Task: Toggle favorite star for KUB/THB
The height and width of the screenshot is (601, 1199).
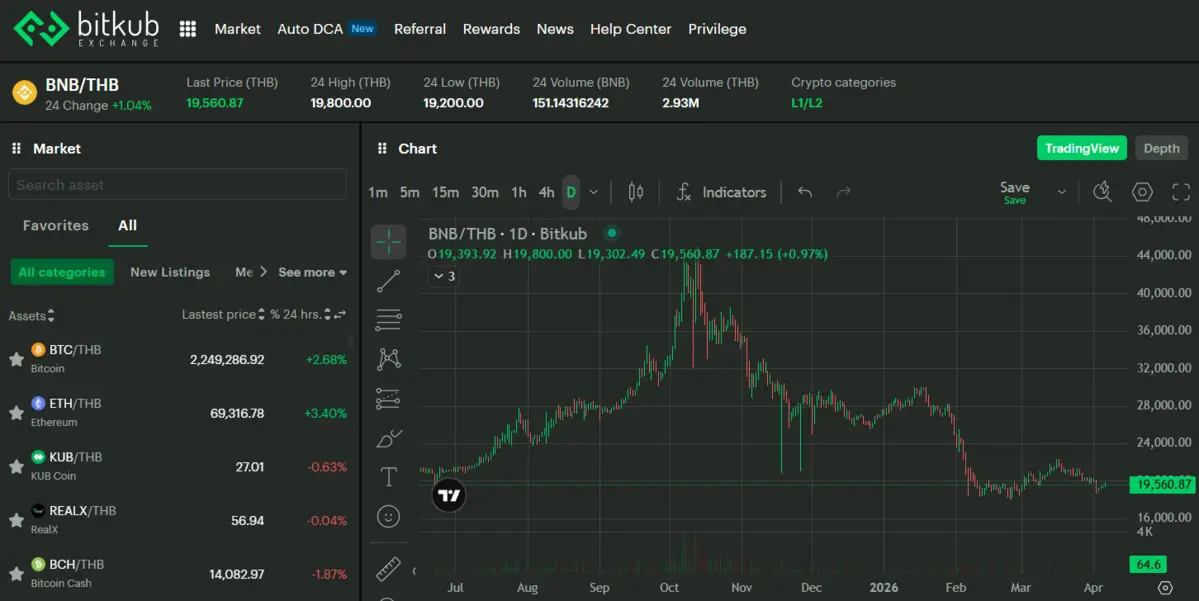Action: tap(16, 466)
